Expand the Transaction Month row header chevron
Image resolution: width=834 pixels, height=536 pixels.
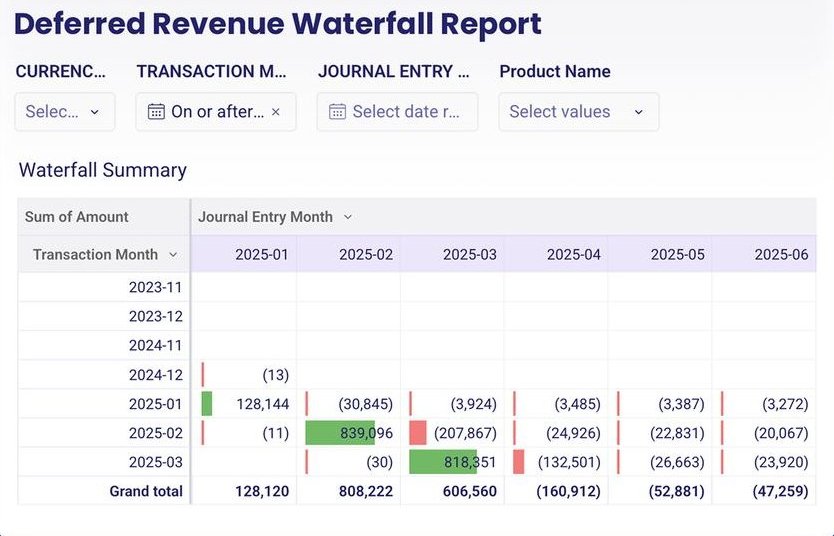[x=173, y=255]
